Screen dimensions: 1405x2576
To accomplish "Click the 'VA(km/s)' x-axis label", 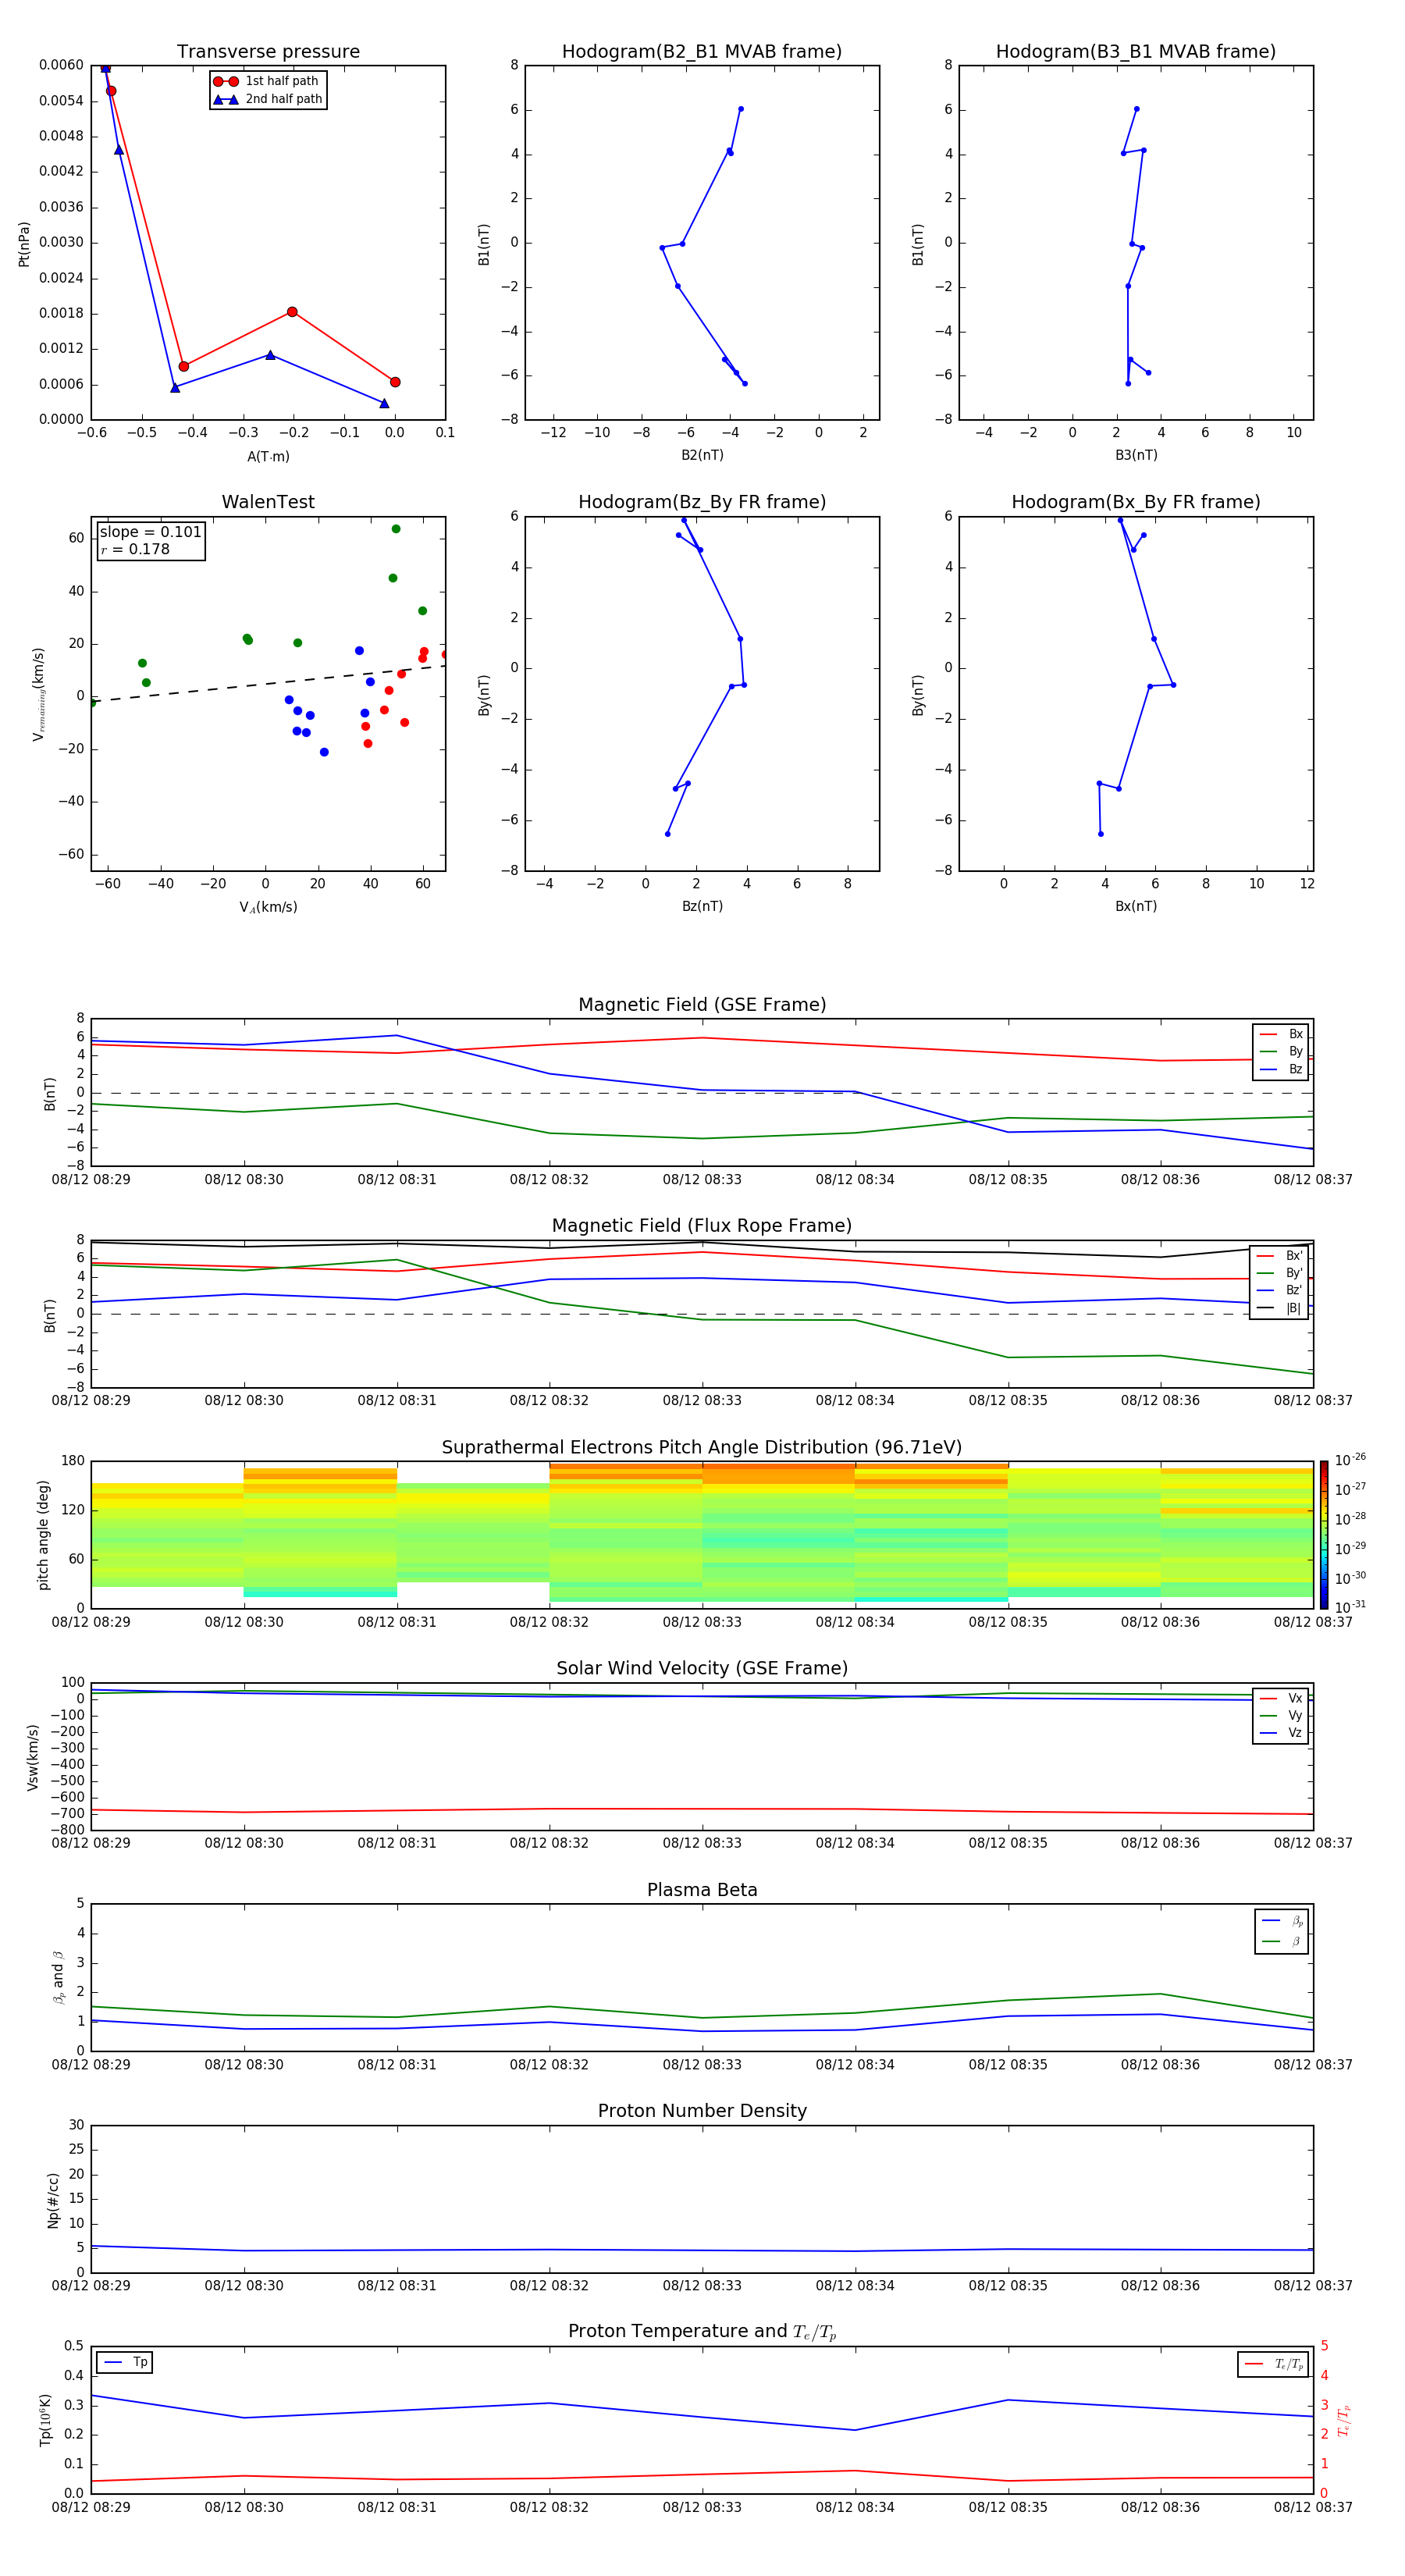I will (x=268, y=908).
